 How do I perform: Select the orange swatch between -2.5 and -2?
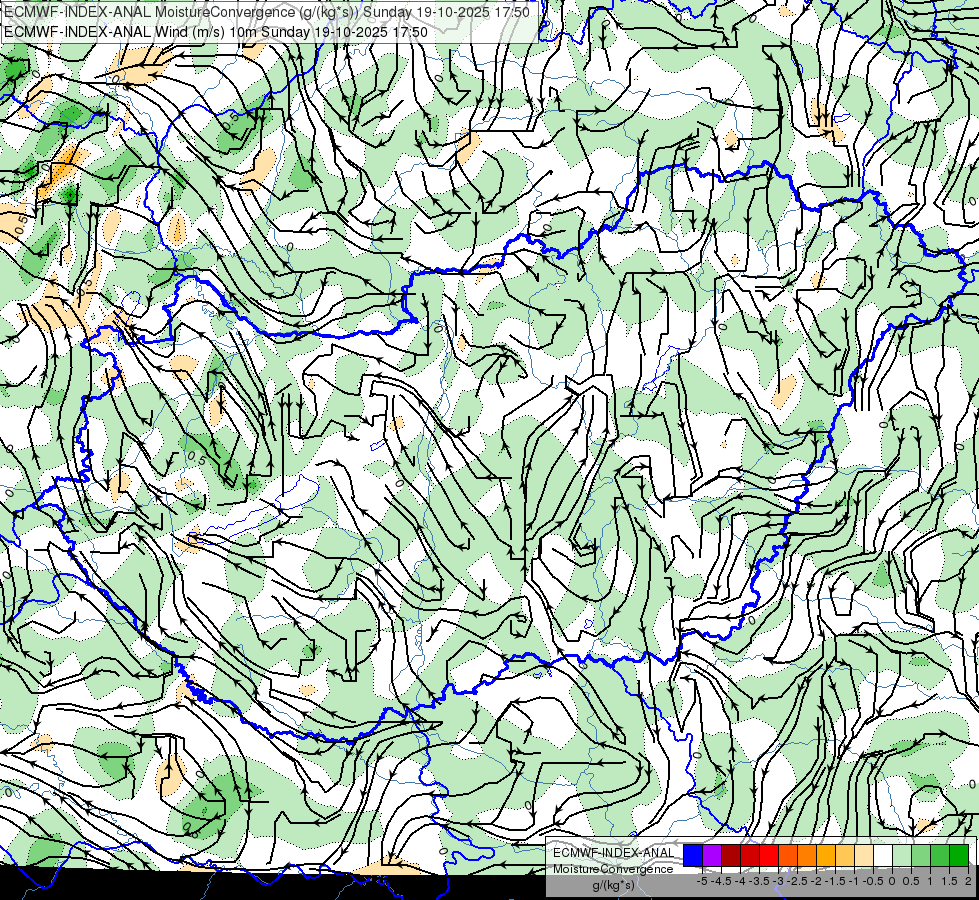(807, 856)
